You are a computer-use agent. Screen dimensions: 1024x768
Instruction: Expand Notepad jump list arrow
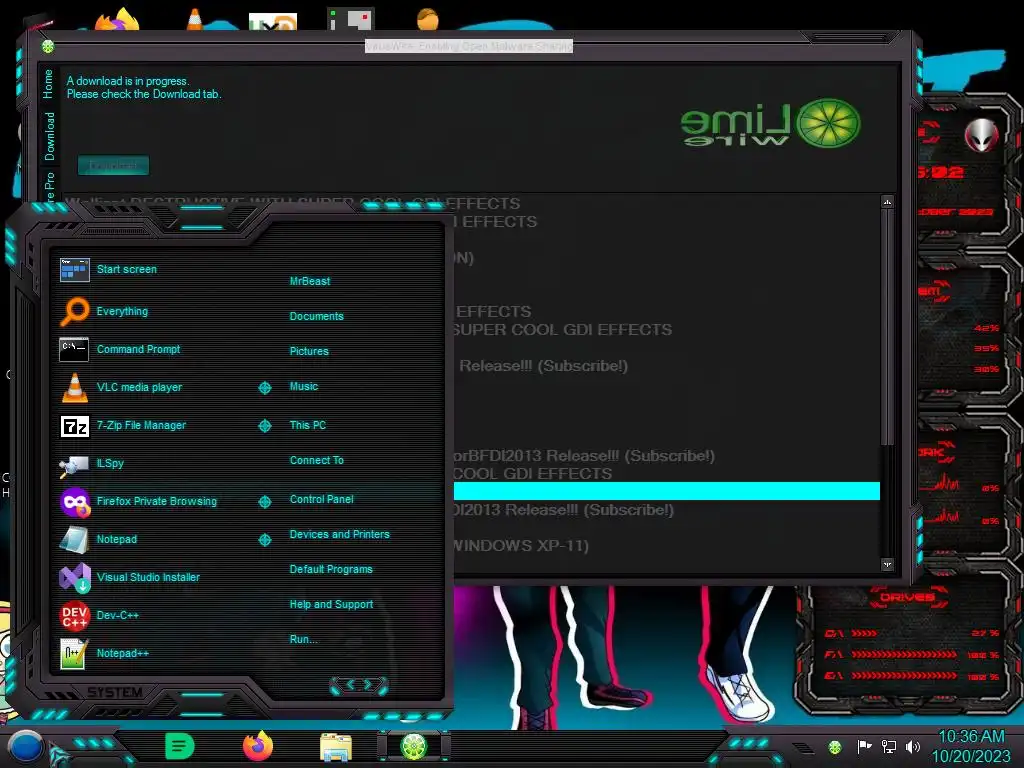click(264, 540)
